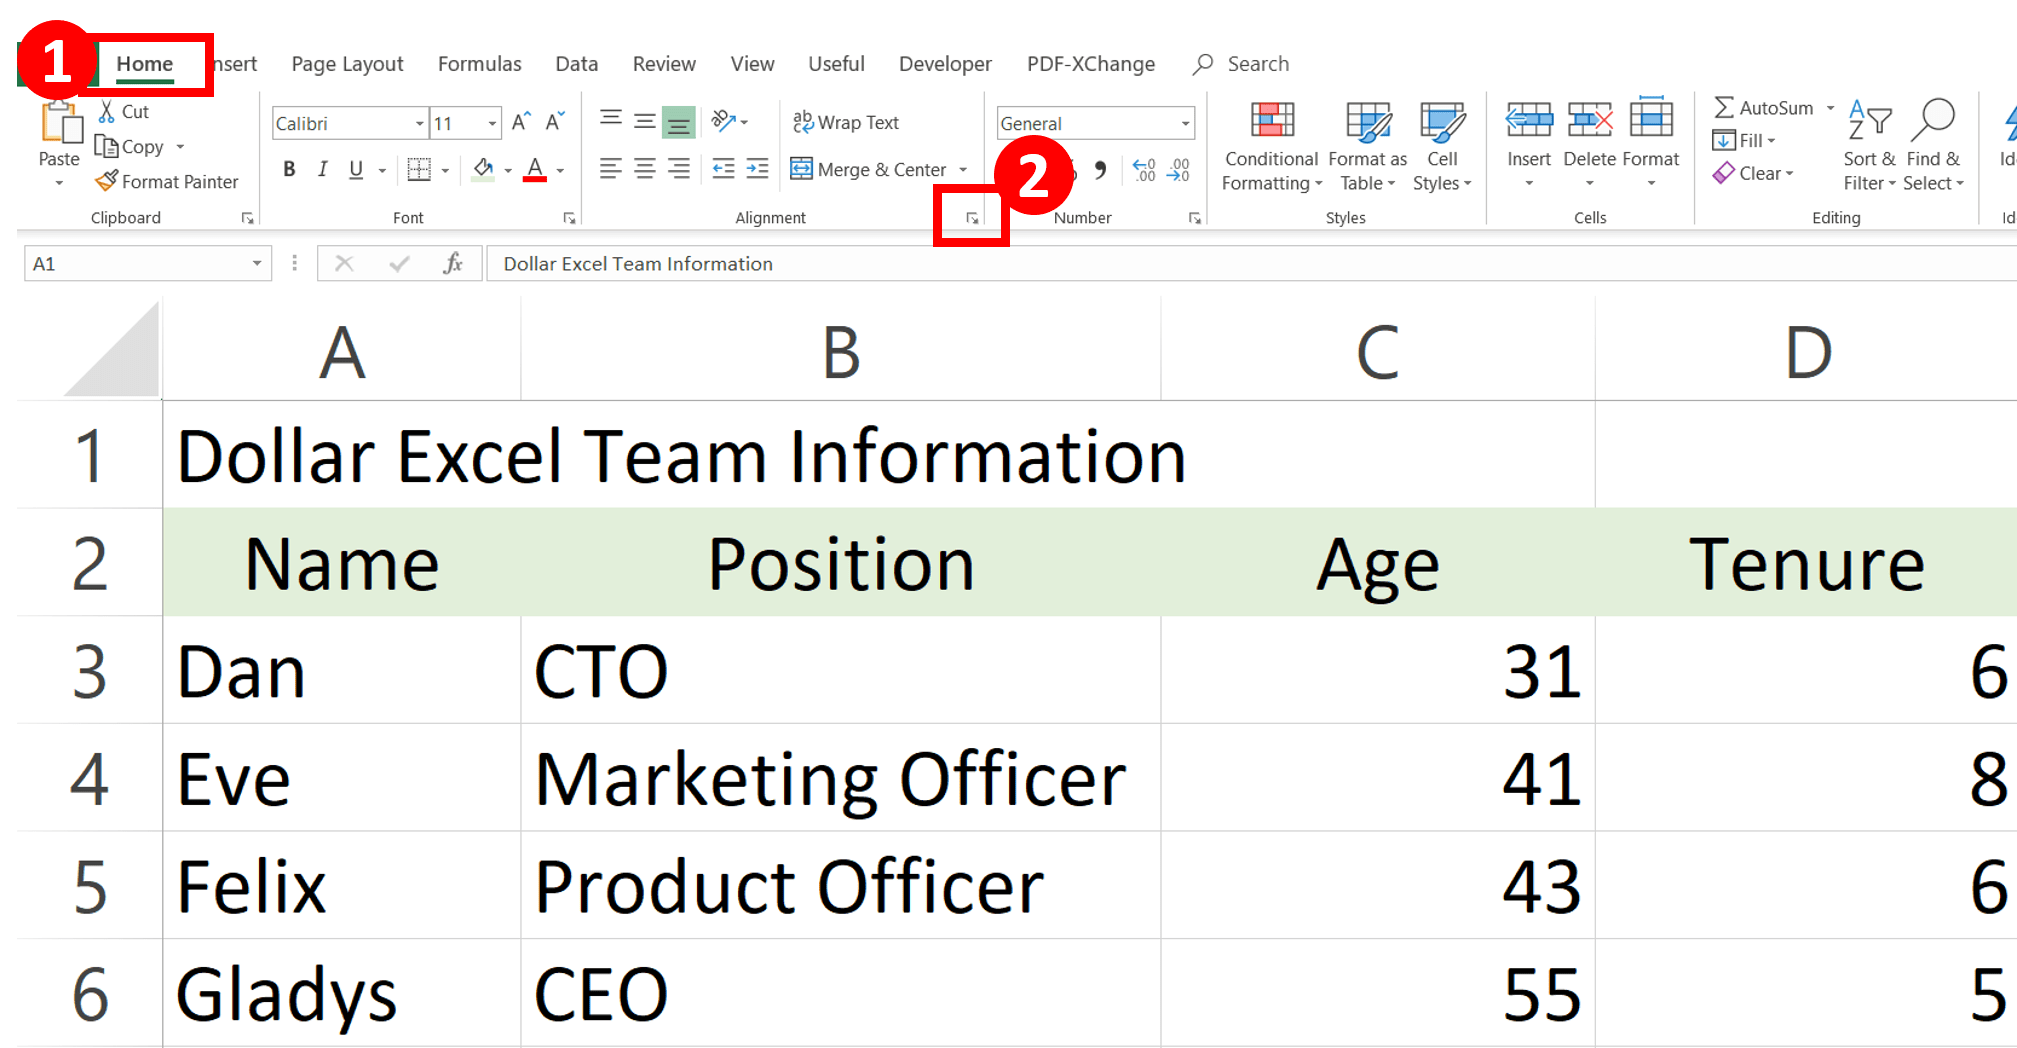Screen dimensions: 2017x1048
Task: Click the Increase Decimal icon
Action: click(x=1144, y=169)
